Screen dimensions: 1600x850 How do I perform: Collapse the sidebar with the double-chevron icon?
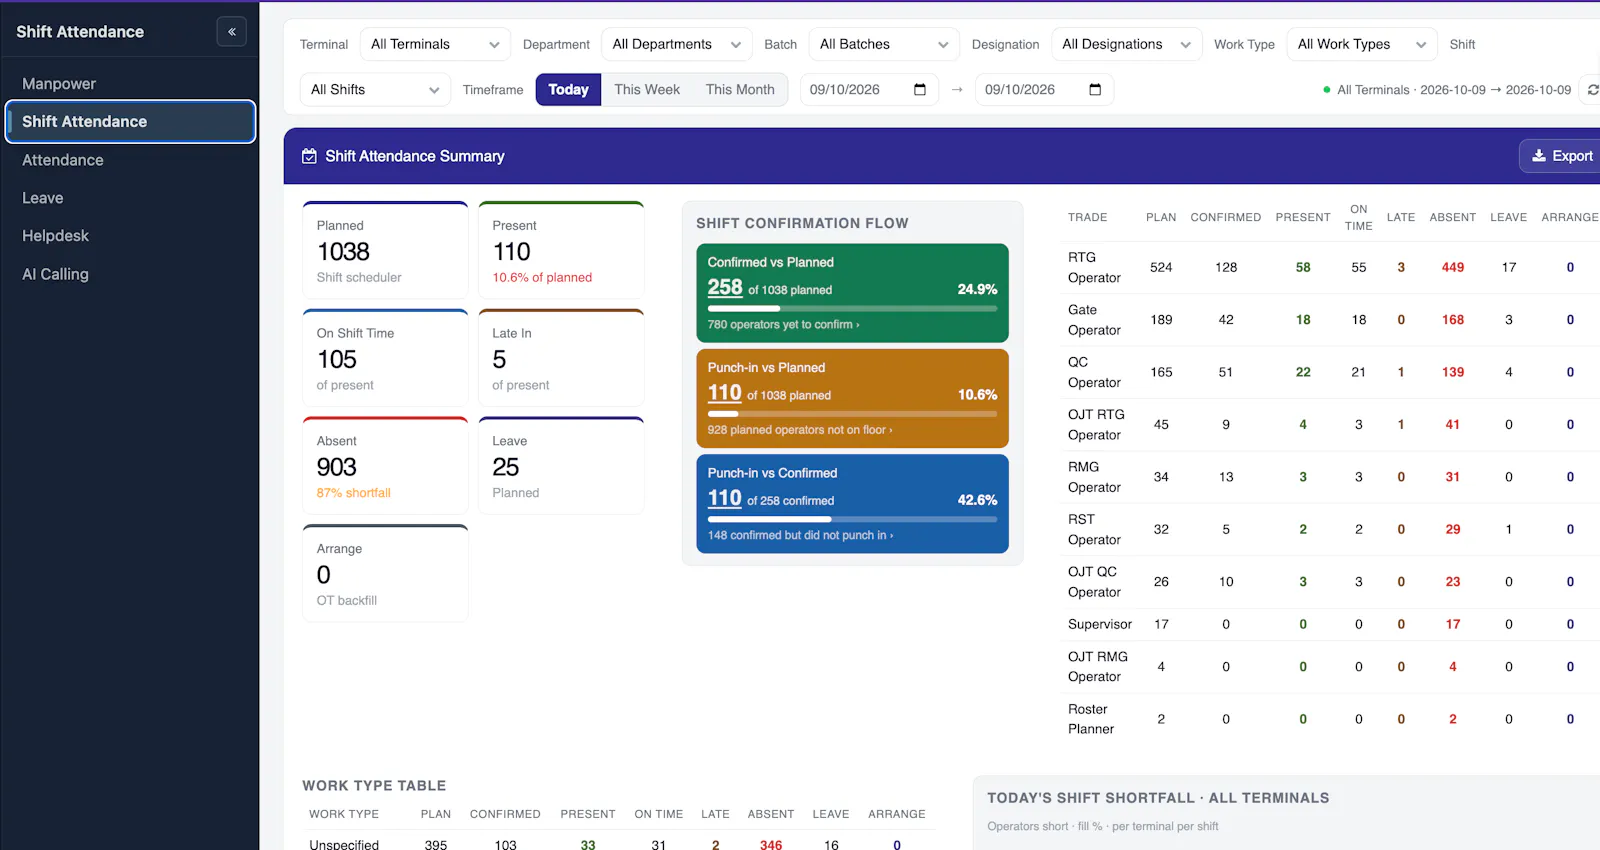(x=231, y=32)
